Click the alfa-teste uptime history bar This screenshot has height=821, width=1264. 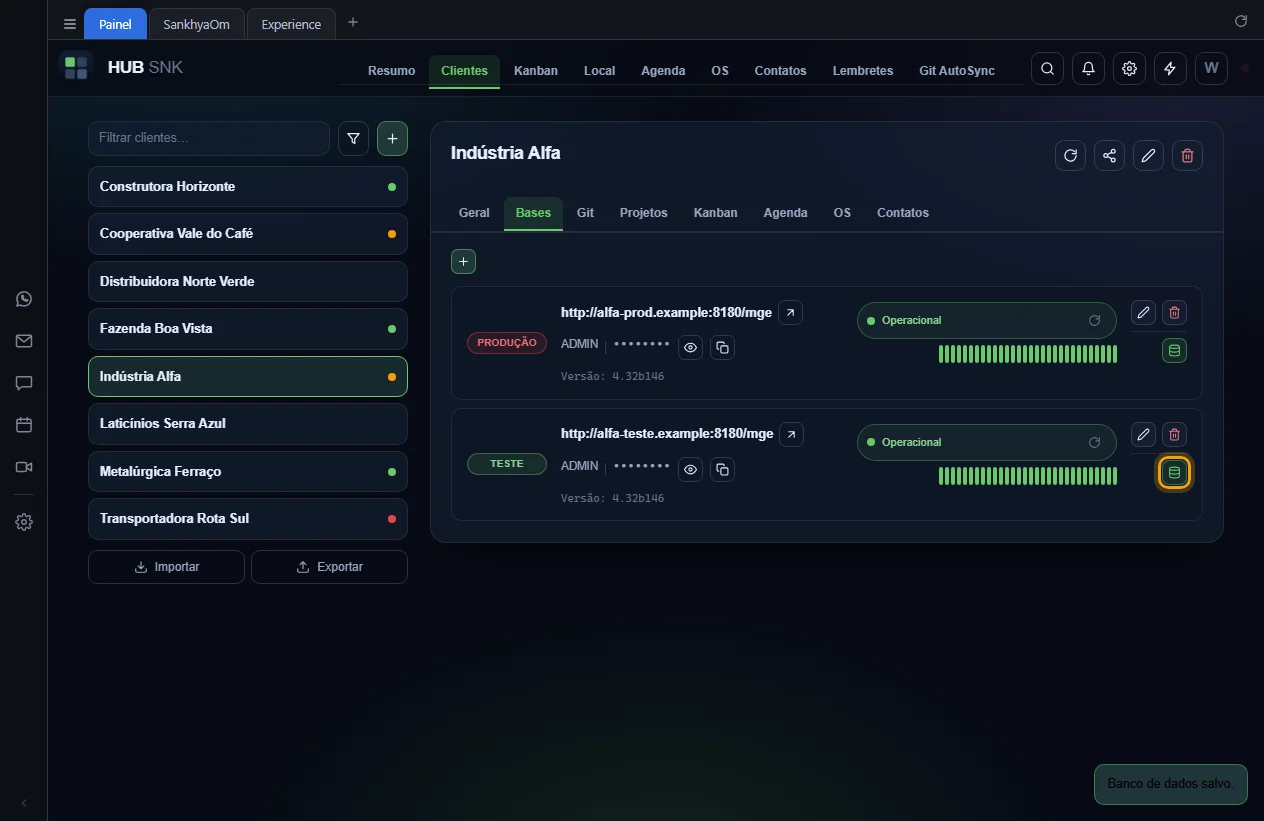click(1028, 476)
